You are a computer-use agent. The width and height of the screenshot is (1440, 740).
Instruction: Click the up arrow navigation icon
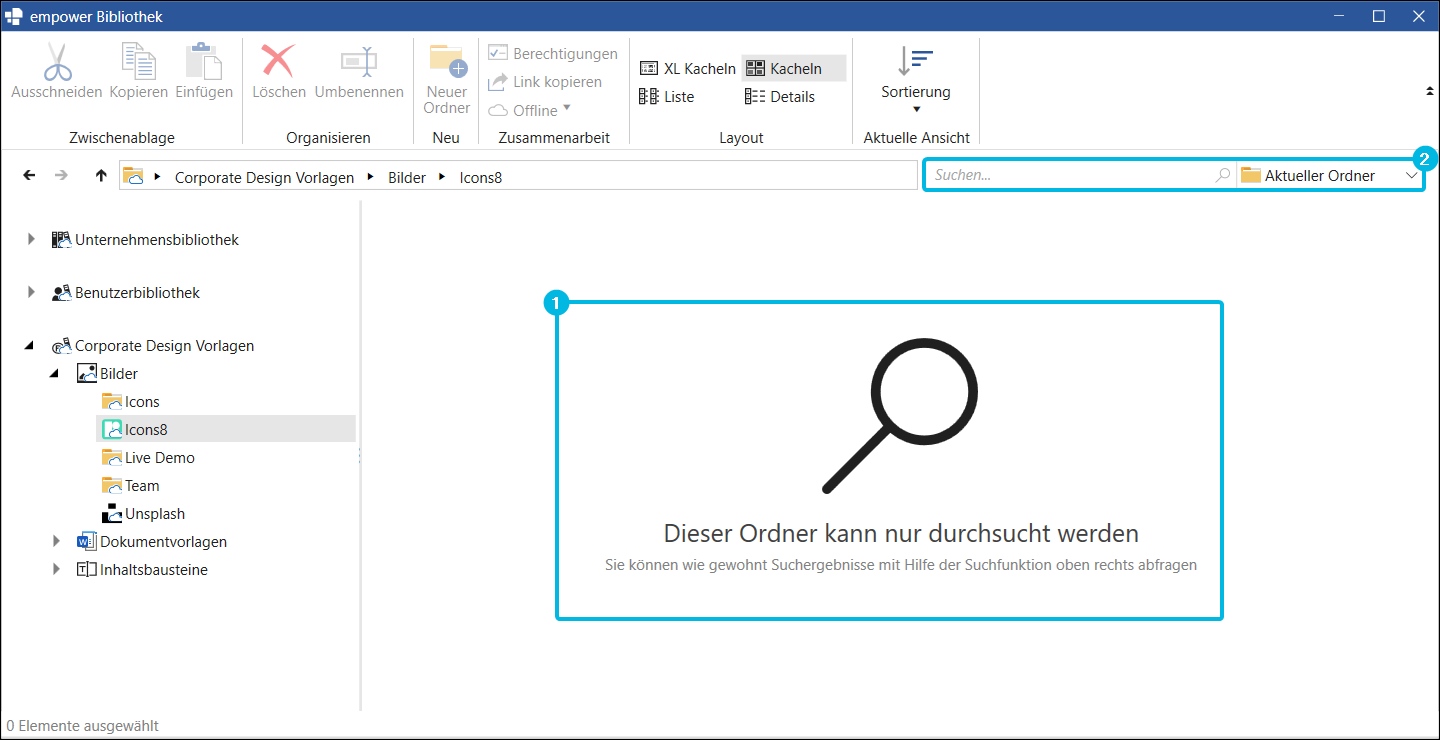[100, 176]
